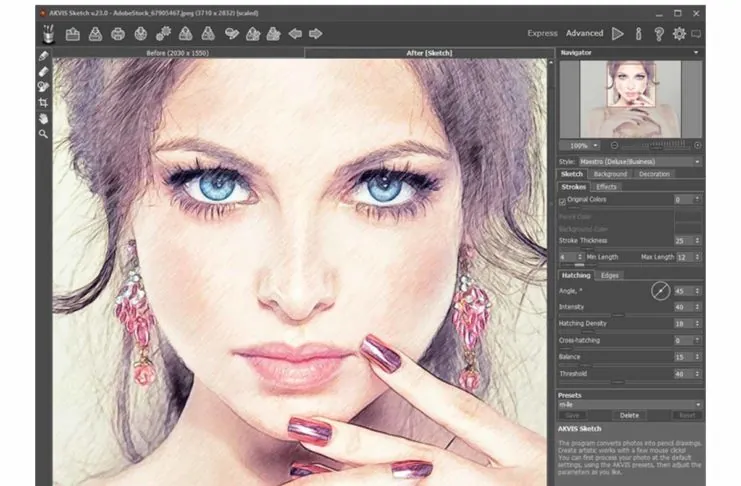
Task: Expand the Presets dropdown list
Action: point(630,405)
